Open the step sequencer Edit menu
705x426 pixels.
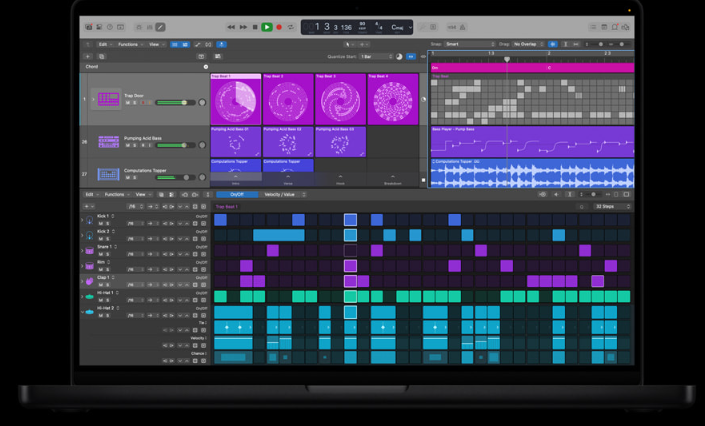(89, 195)
